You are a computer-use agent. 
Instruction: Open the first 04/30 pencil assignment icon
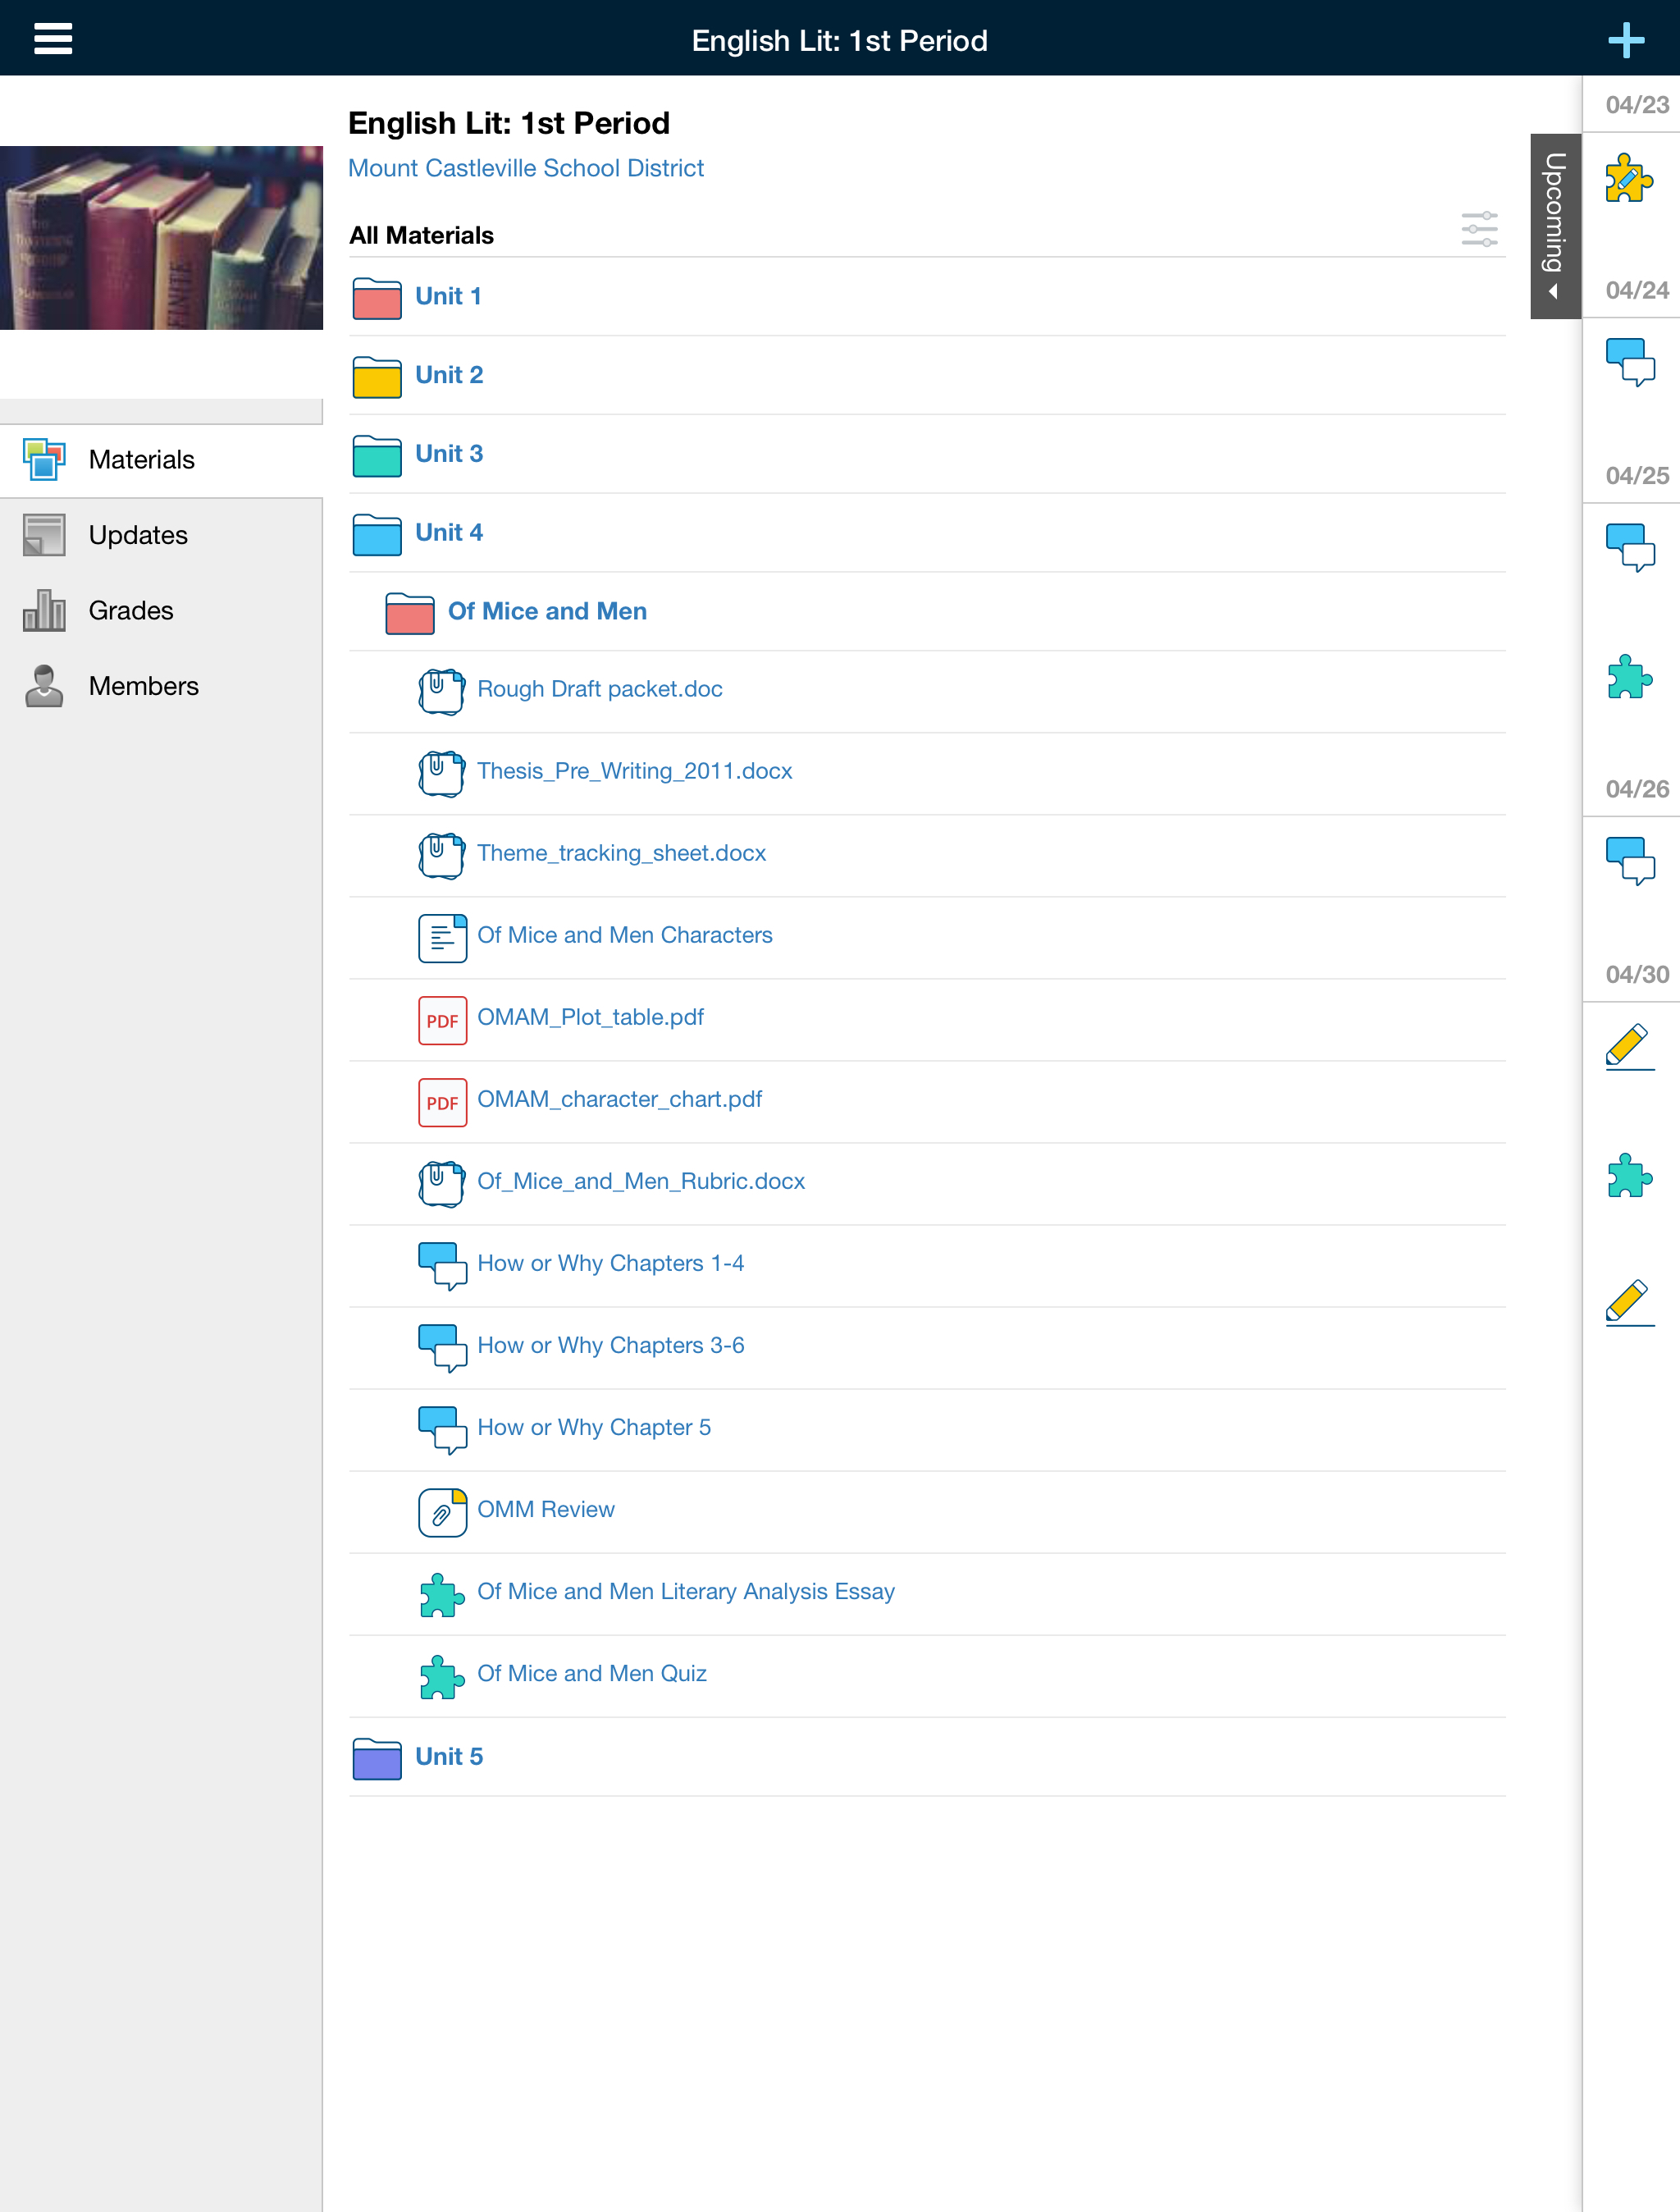[x=1629, y=1046]
